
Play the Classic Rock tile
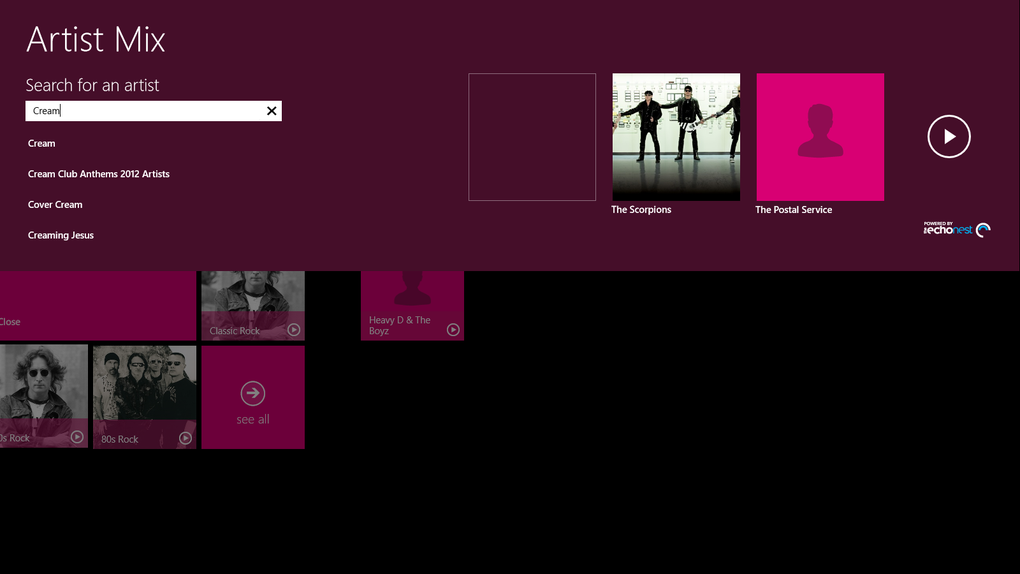(294, 330)
